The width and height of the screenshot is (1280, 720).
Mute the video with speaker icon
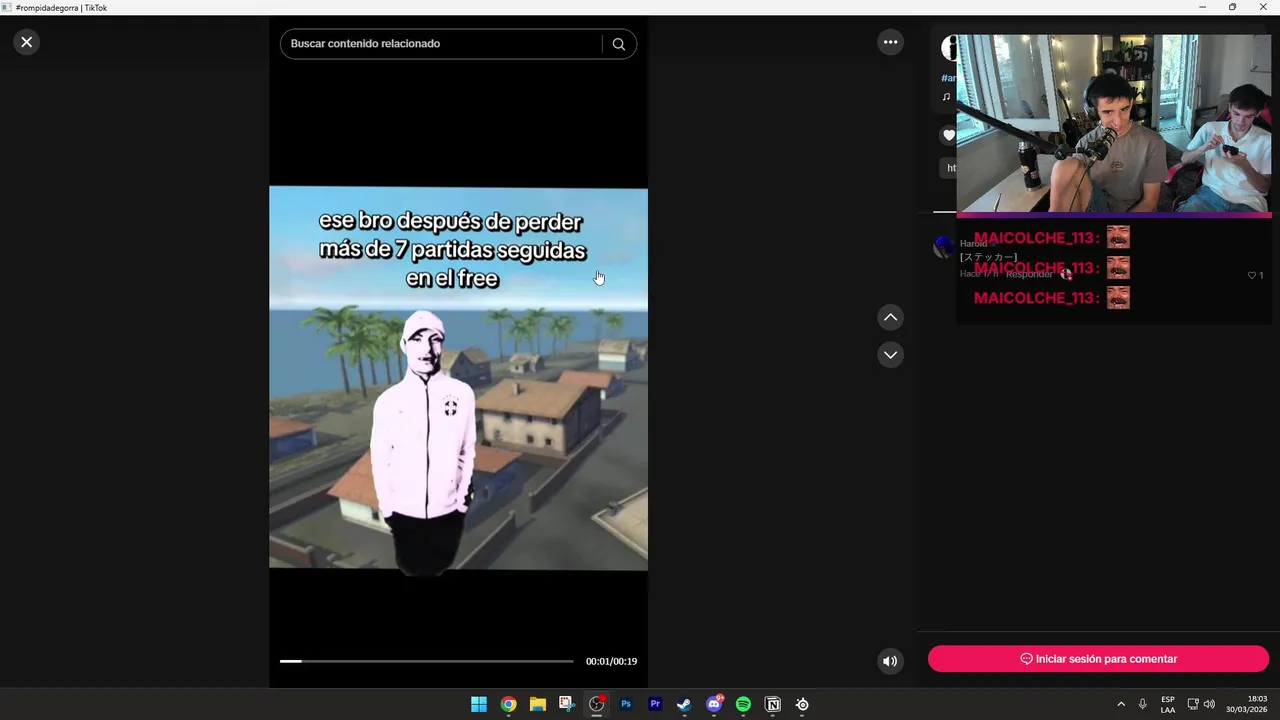pyautogui.click(x=890, y=661)
